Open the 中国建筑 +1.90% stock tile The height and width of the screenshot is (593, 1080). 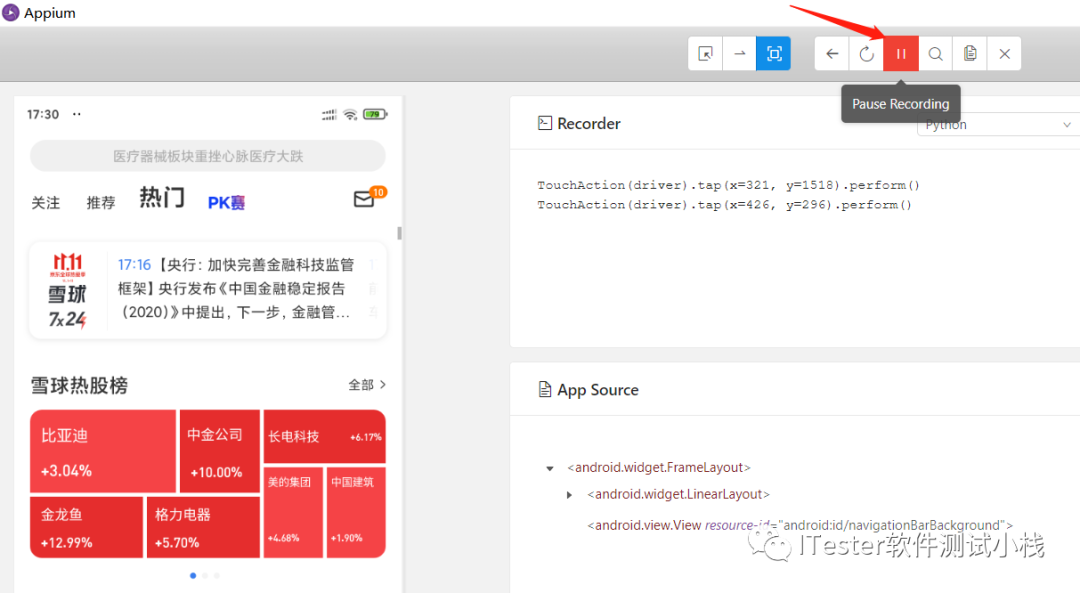point(355,512)
